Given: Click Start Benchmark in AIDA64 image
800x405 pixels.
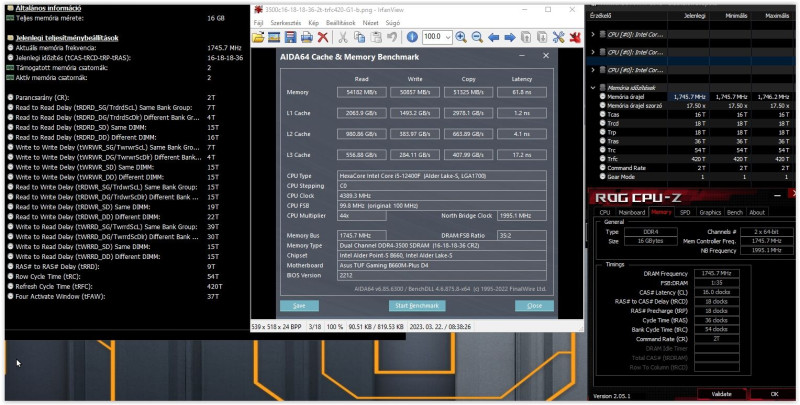Looking at the screenshot, I should 417,306.
